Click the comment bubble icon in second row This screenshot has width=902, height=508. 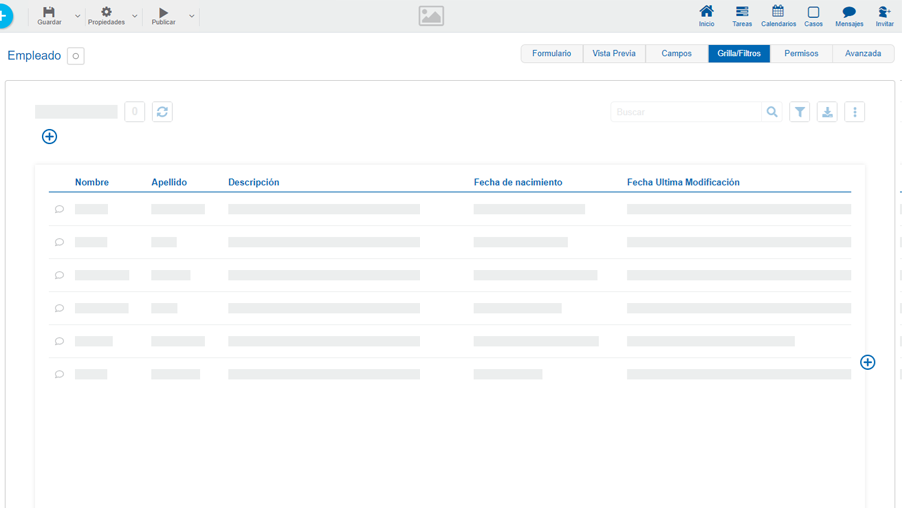(x=59, y=242)
